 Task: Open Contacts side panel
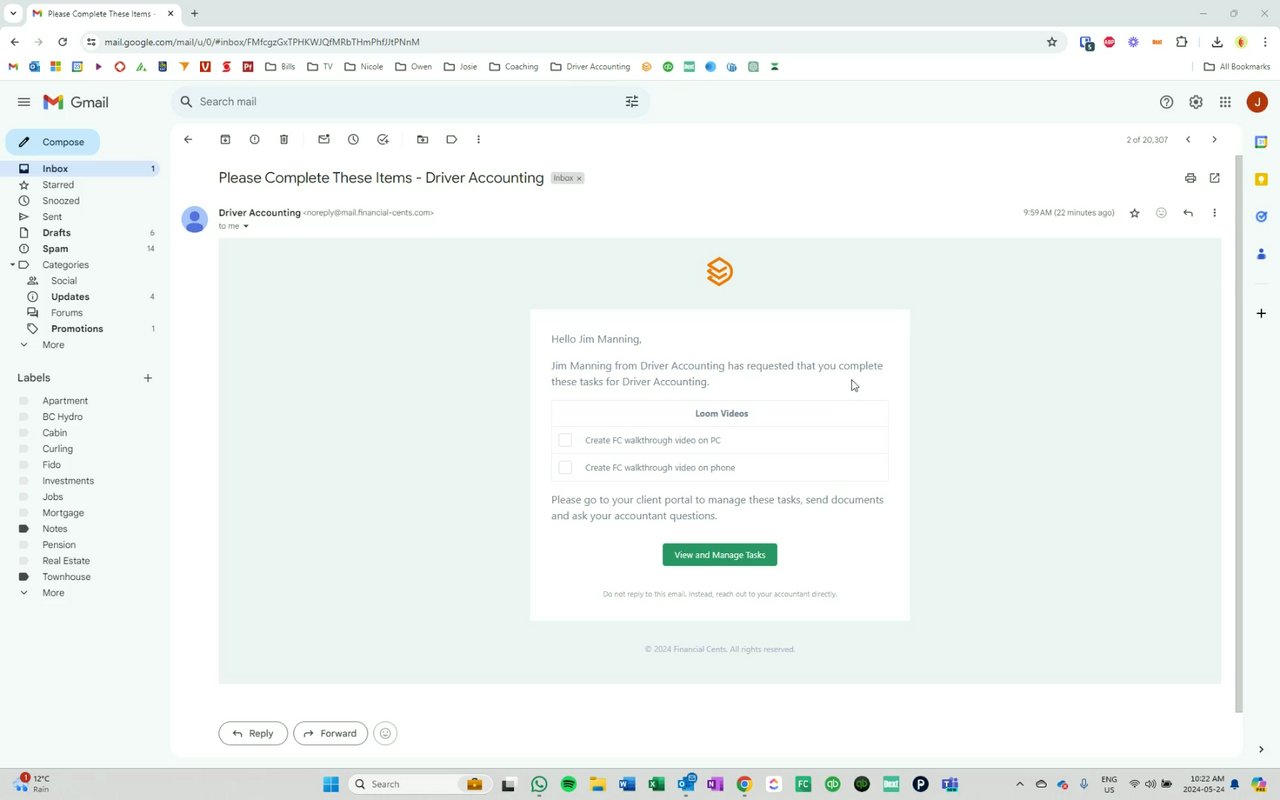[1261, 253]
